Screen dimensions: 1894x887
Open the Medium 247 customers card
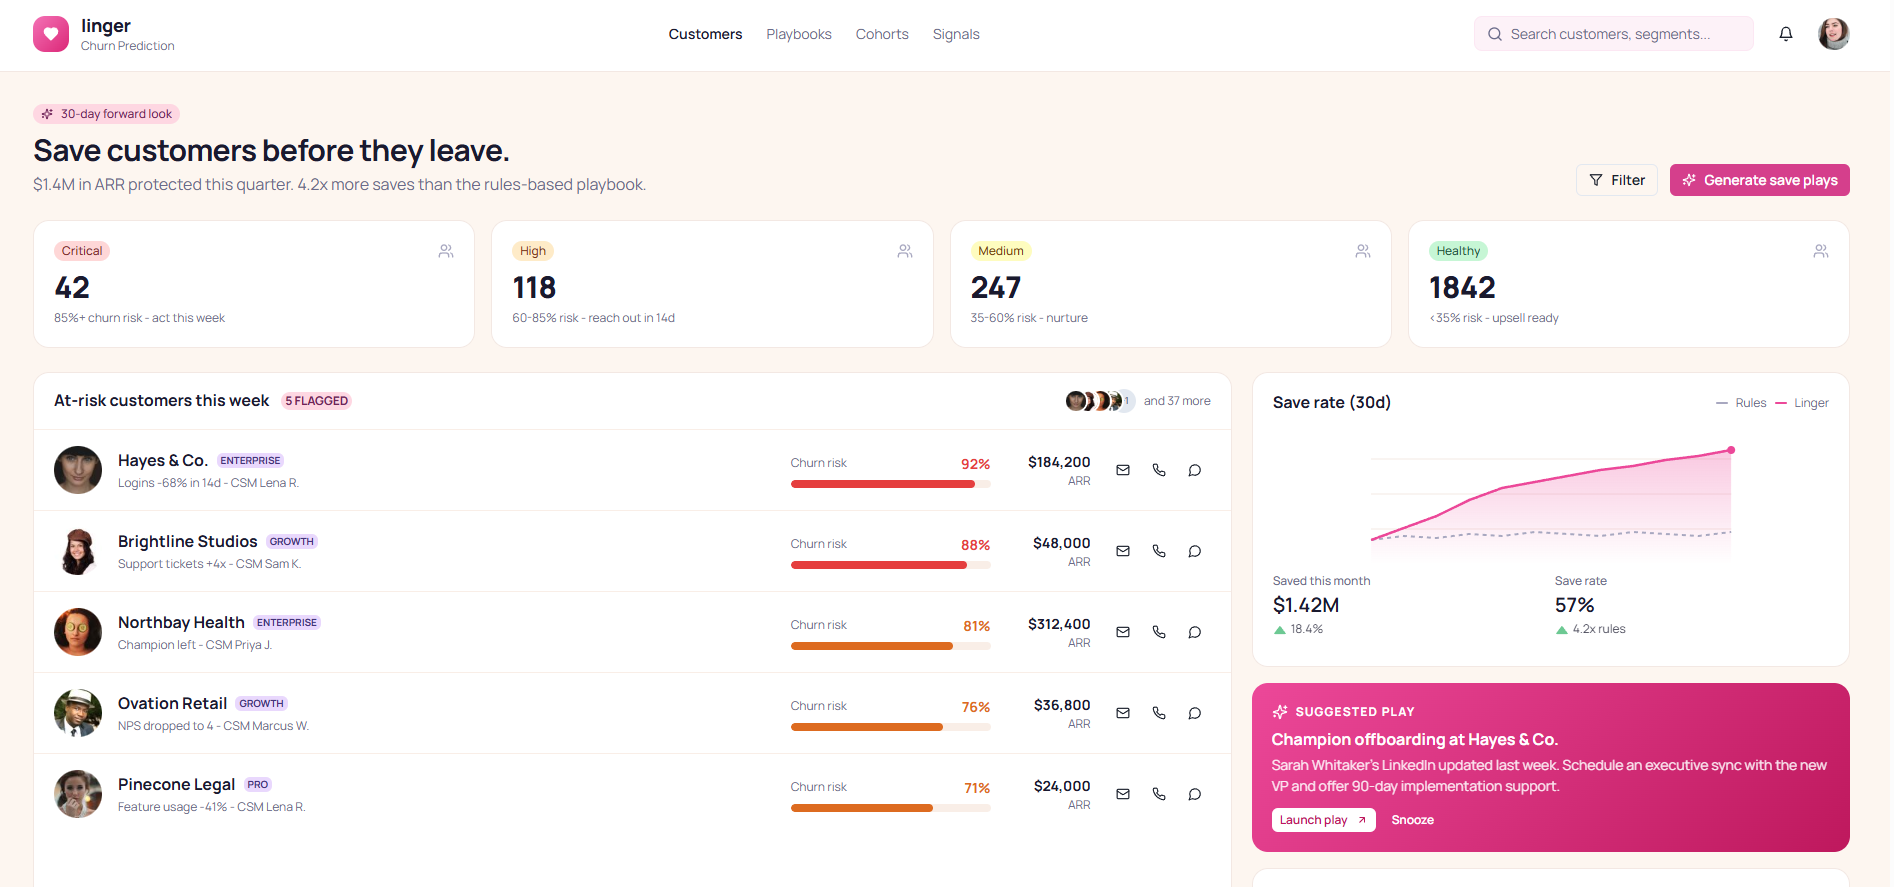1171,284
